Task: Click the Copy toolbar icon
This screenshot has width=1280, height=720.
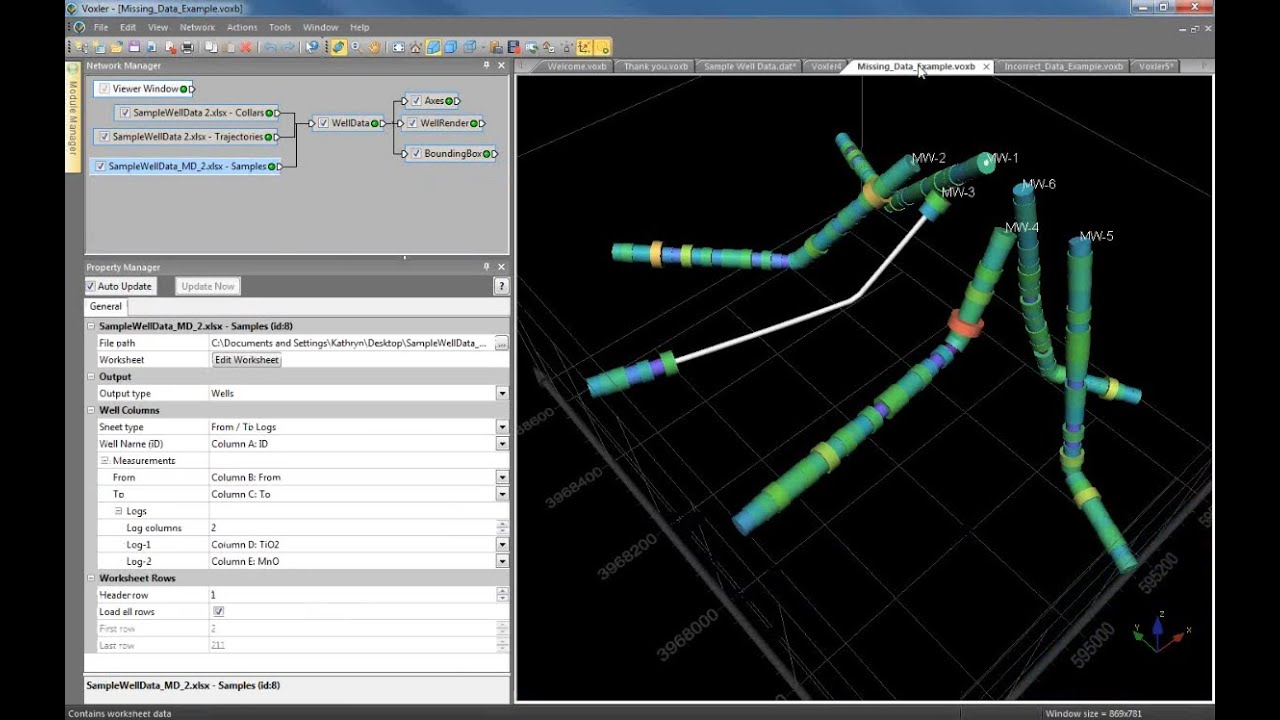Action: tap(211, 47)
